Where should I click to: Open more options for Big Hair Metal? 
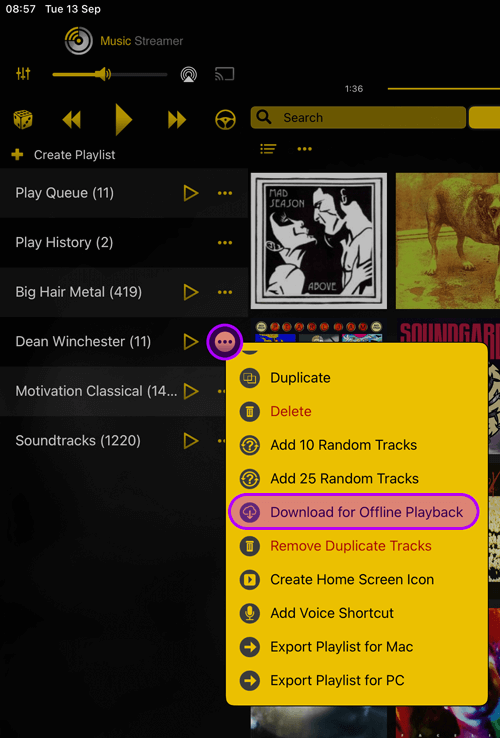[x=225, y=292]
